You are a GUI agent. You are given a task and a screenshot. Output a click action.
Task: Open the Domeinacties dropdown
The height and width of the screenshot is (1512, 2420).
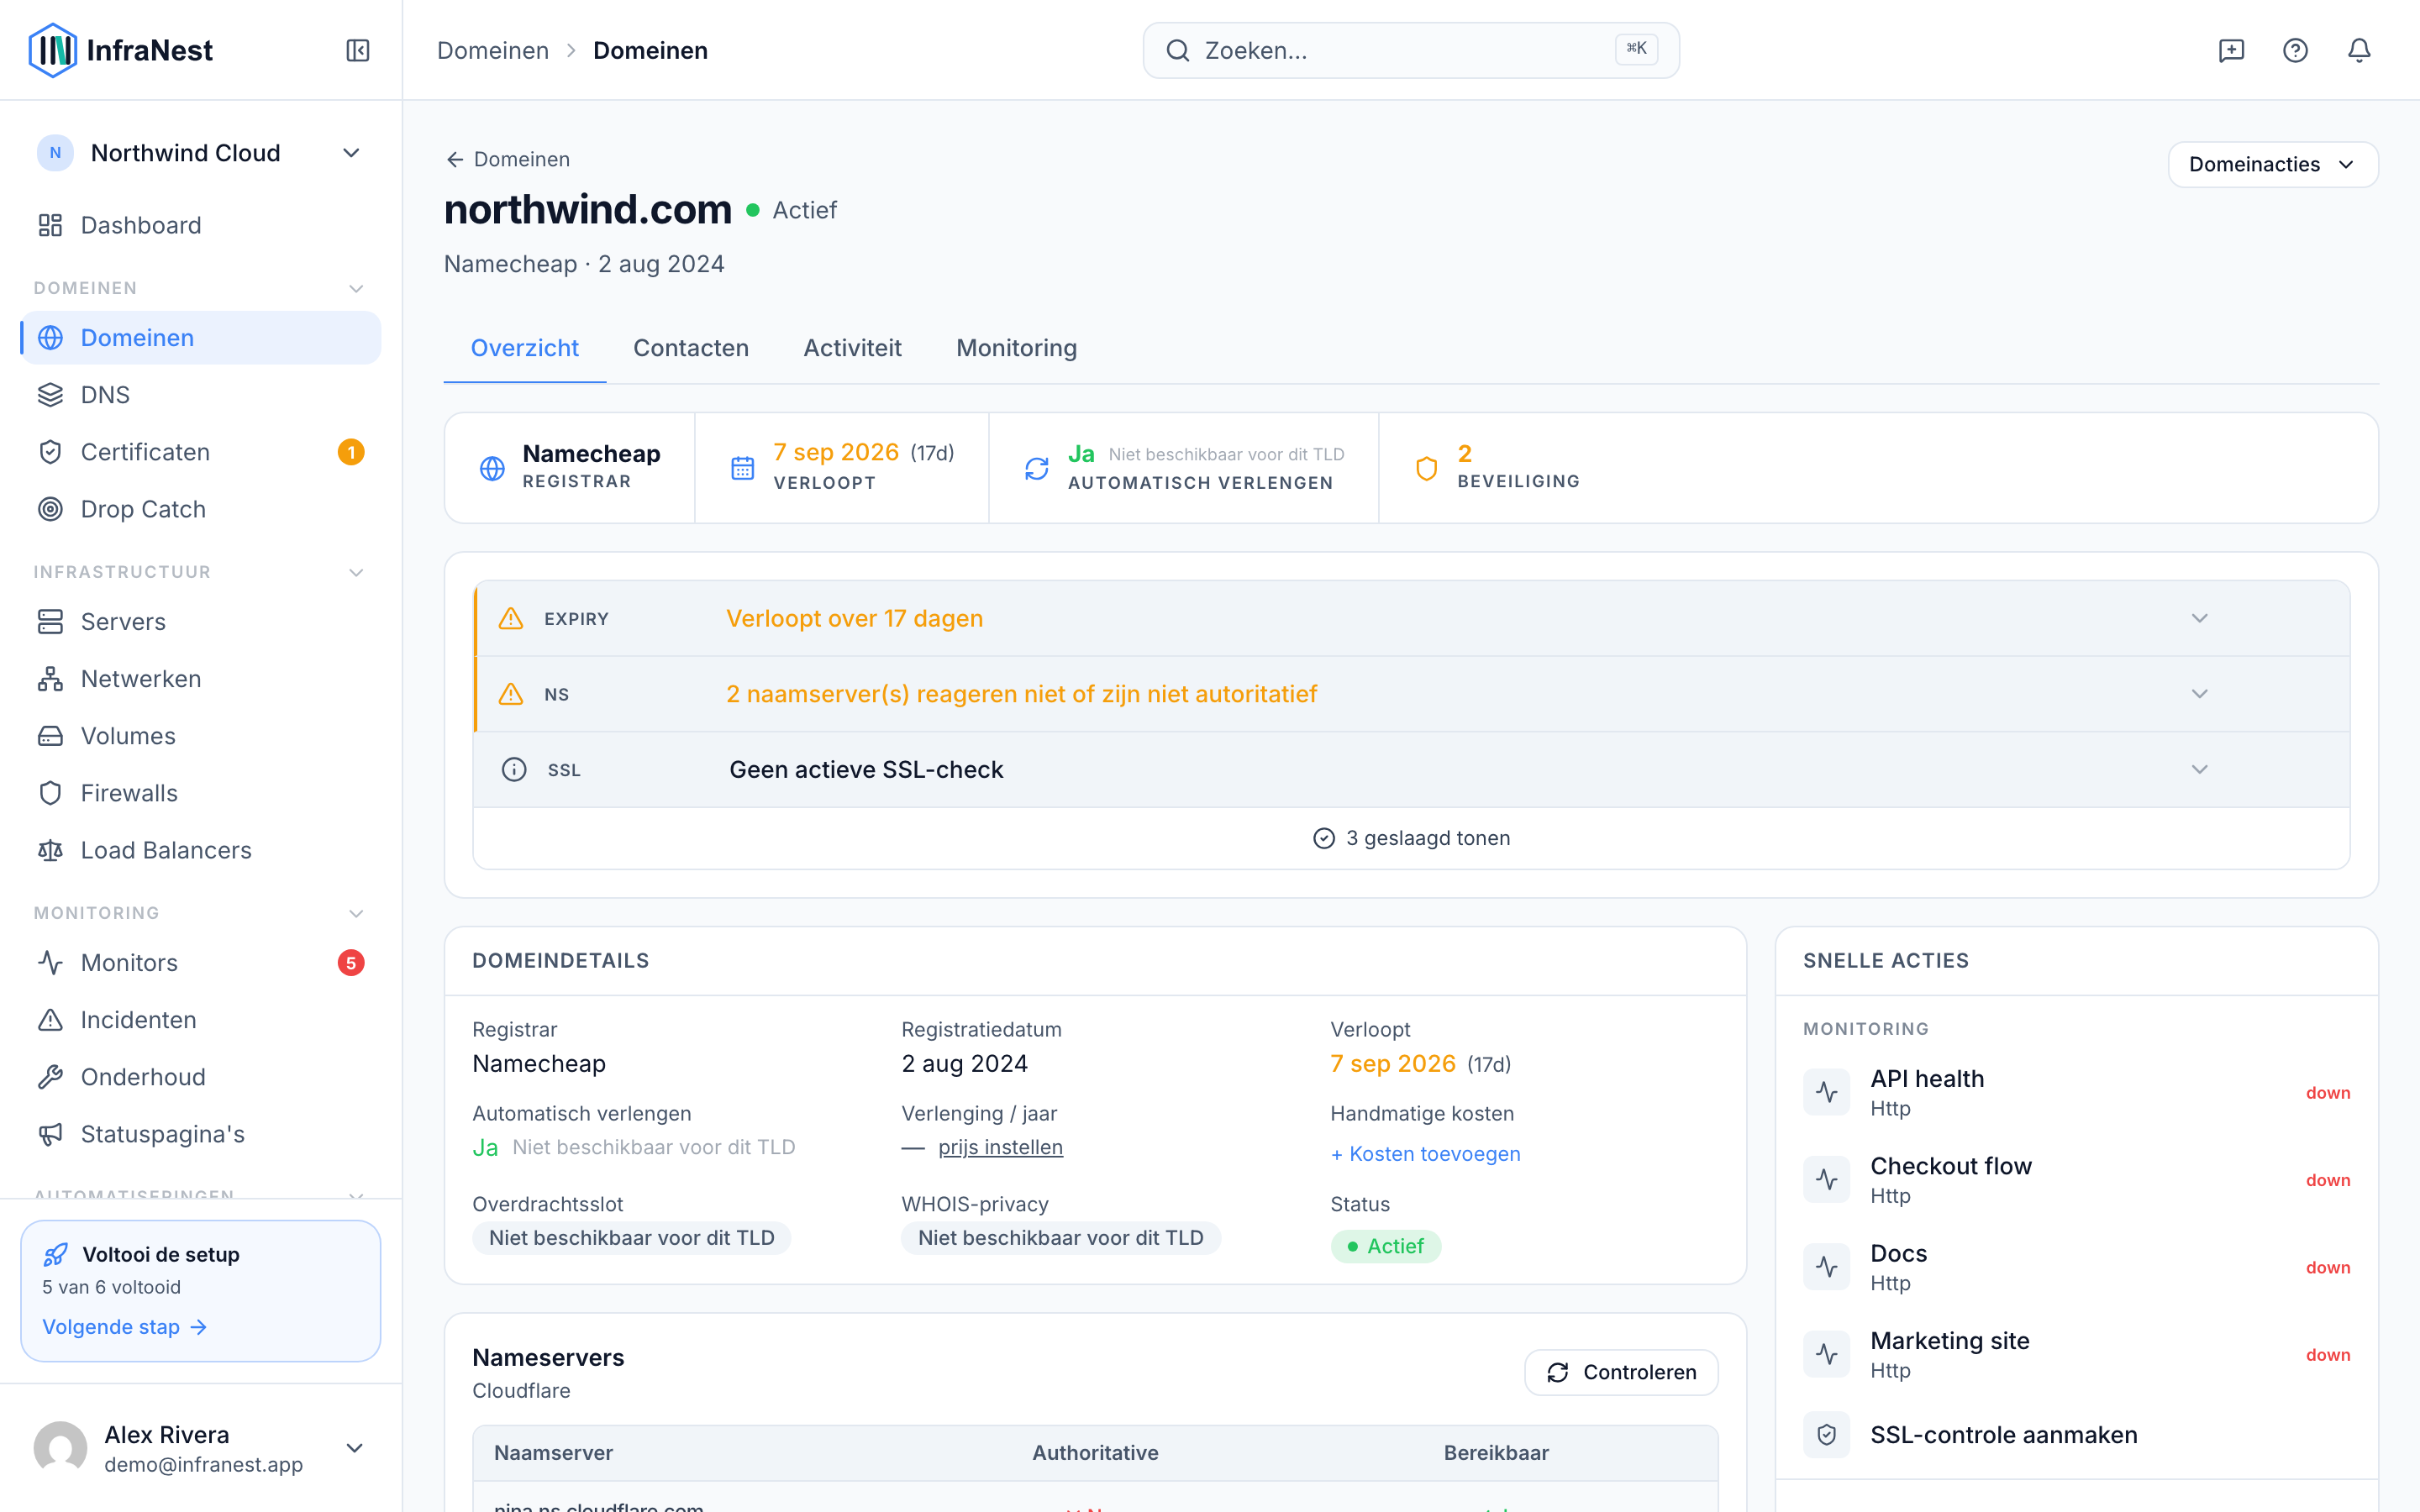click(2272, 164)
